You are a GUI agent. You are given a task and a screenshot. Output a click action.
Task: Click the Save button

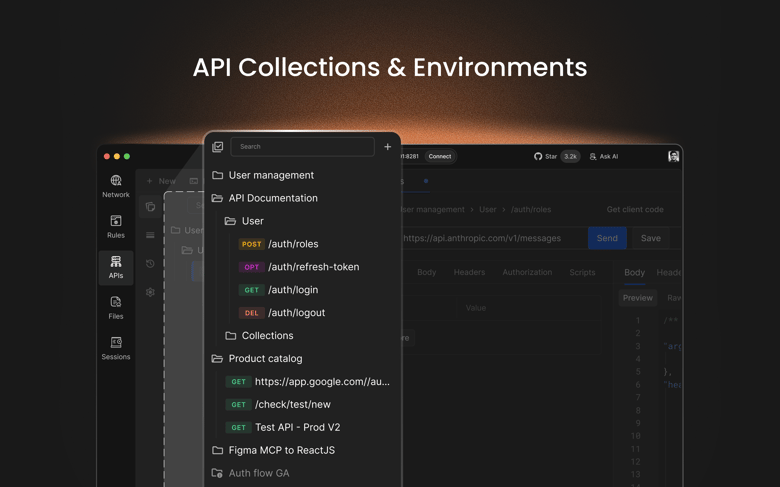tap(650, 238)
